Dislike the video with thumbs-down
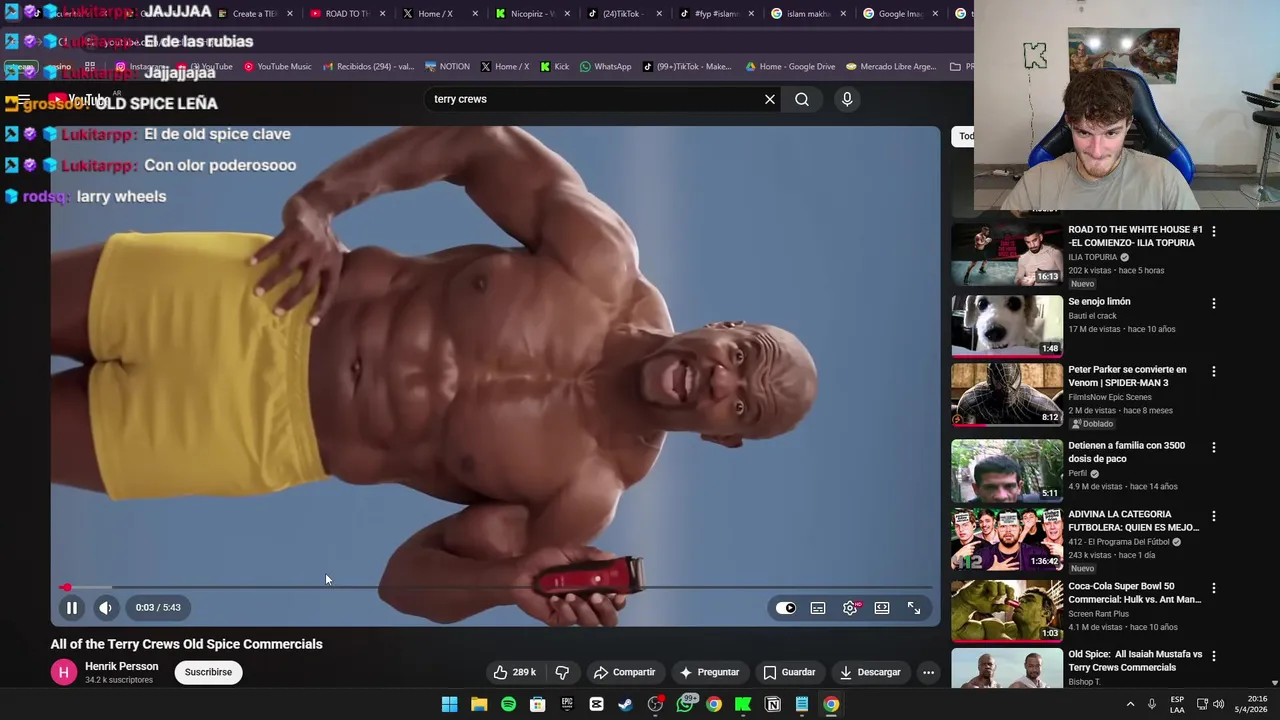Screen dimensions: 1280x720 click(x=562, y=672)
